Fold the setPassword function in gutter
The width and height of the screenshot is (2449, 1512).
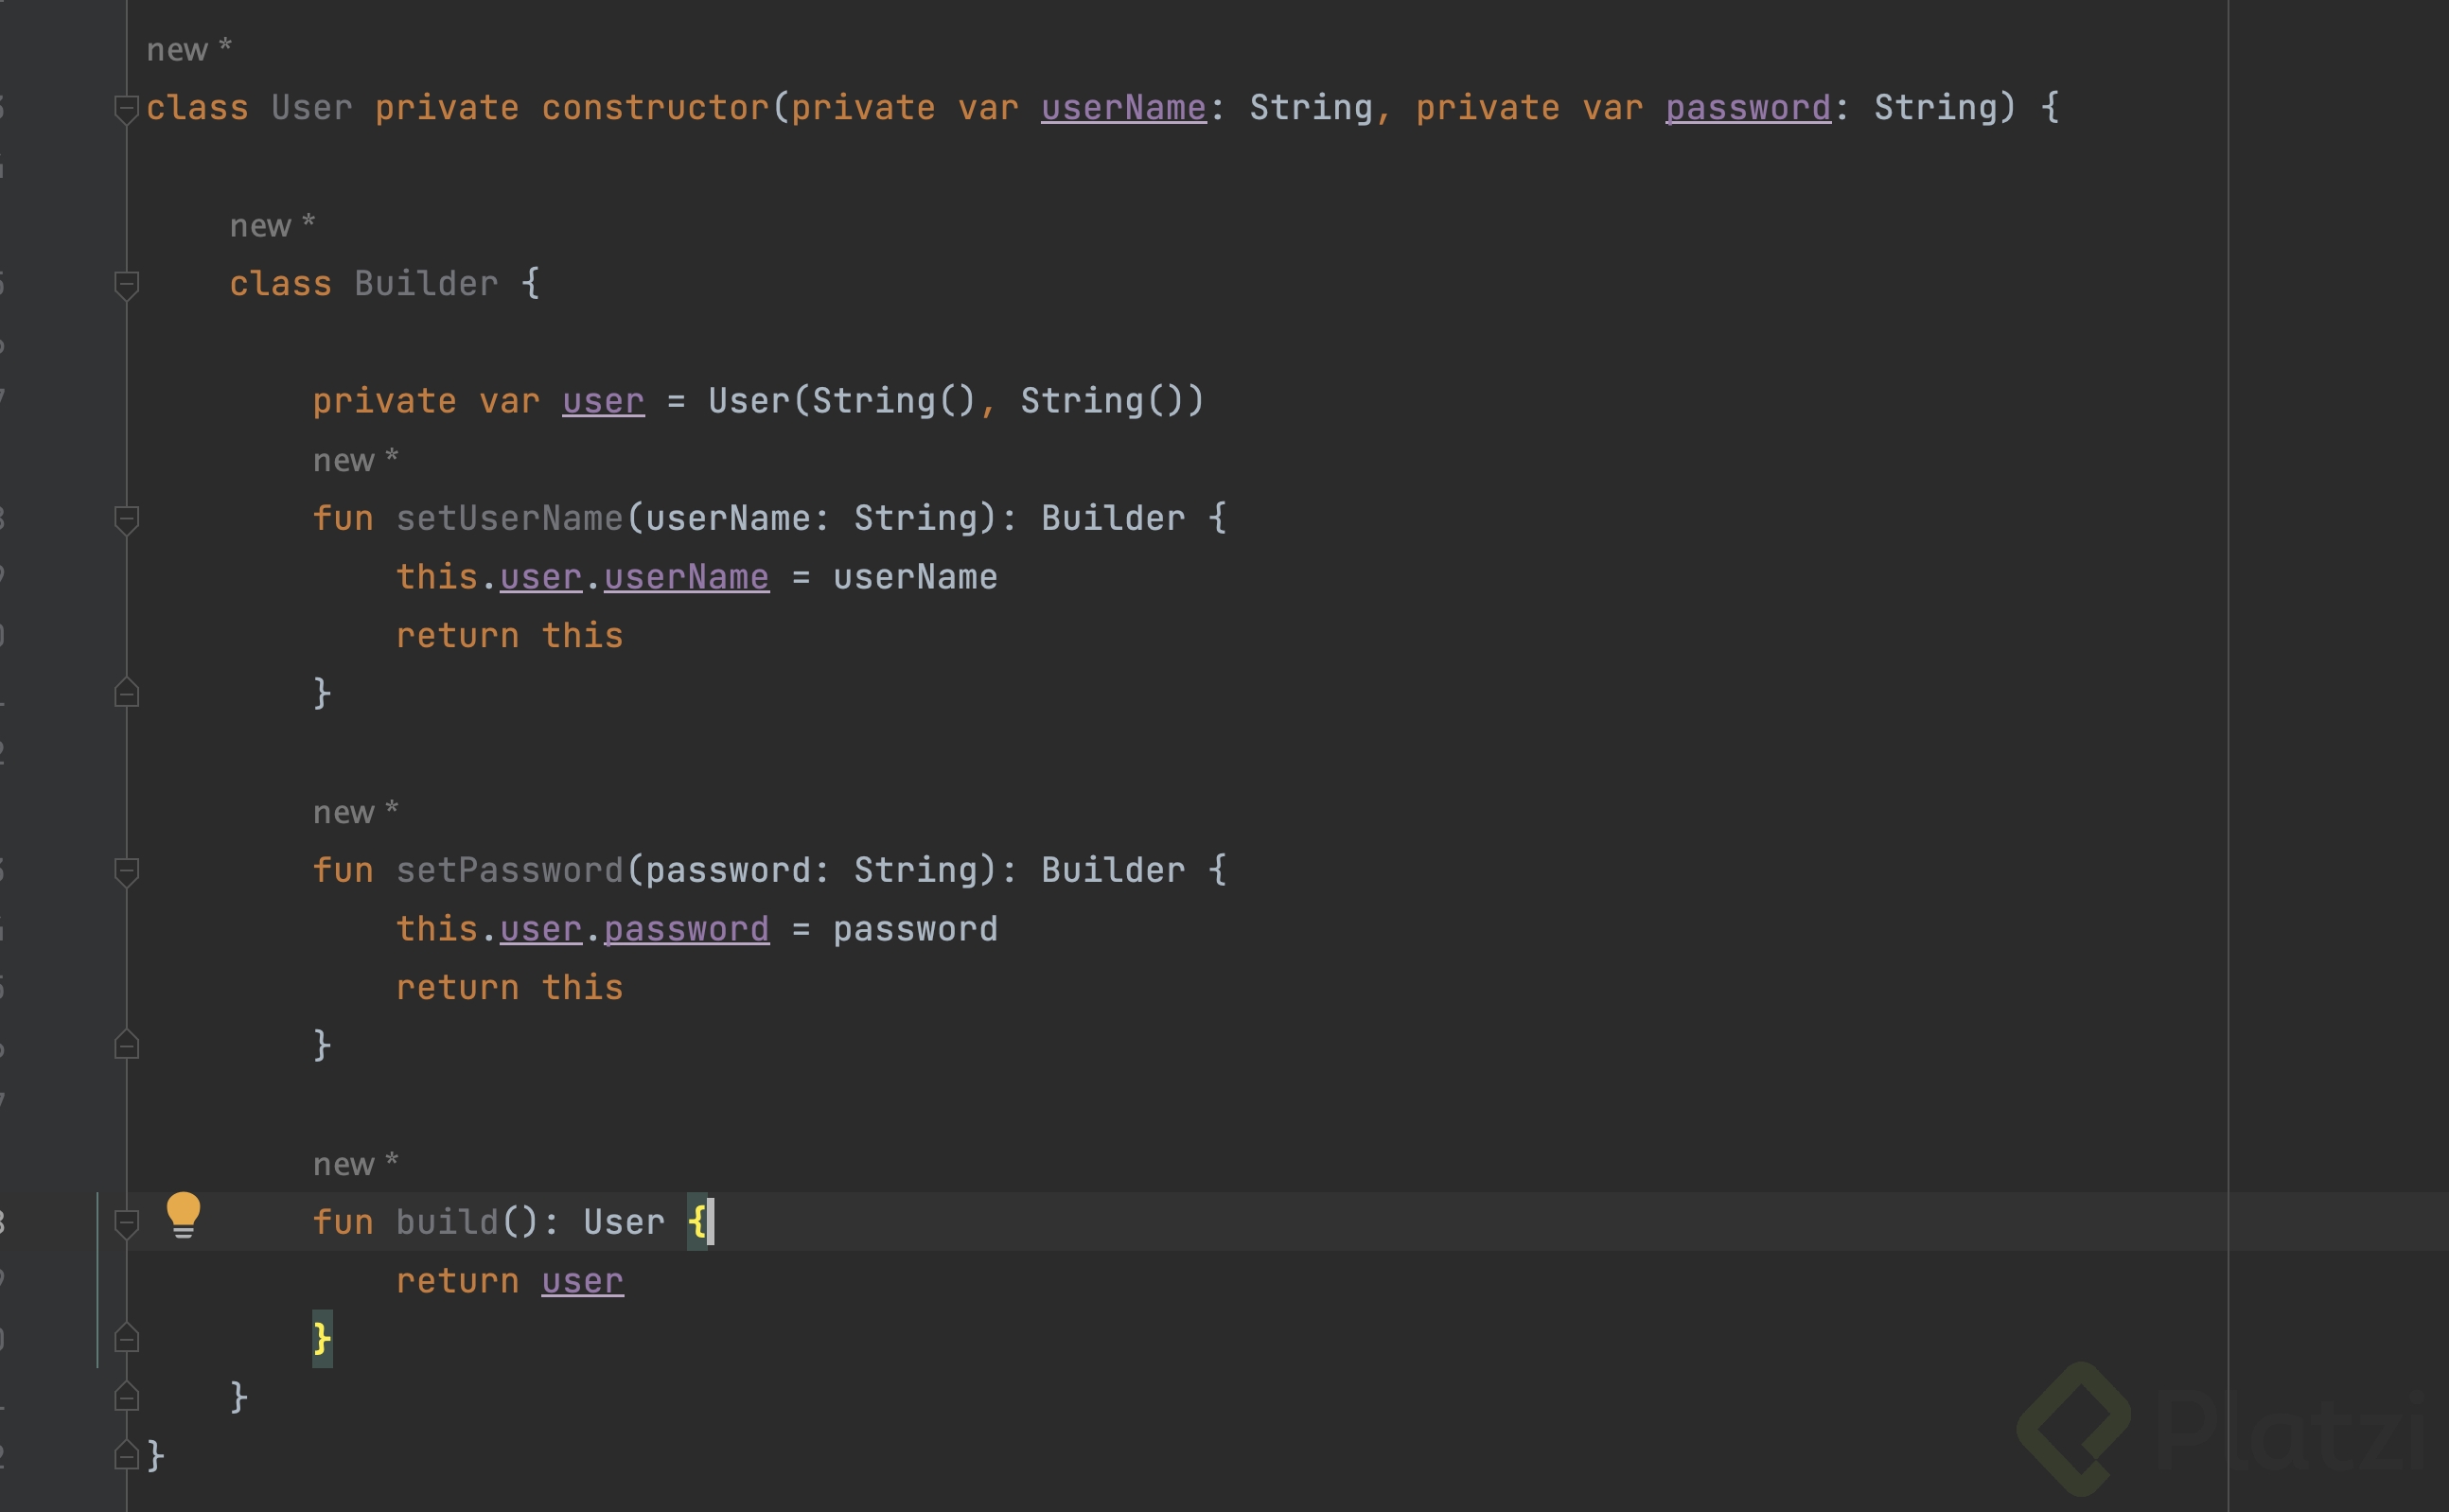point(126,871)
